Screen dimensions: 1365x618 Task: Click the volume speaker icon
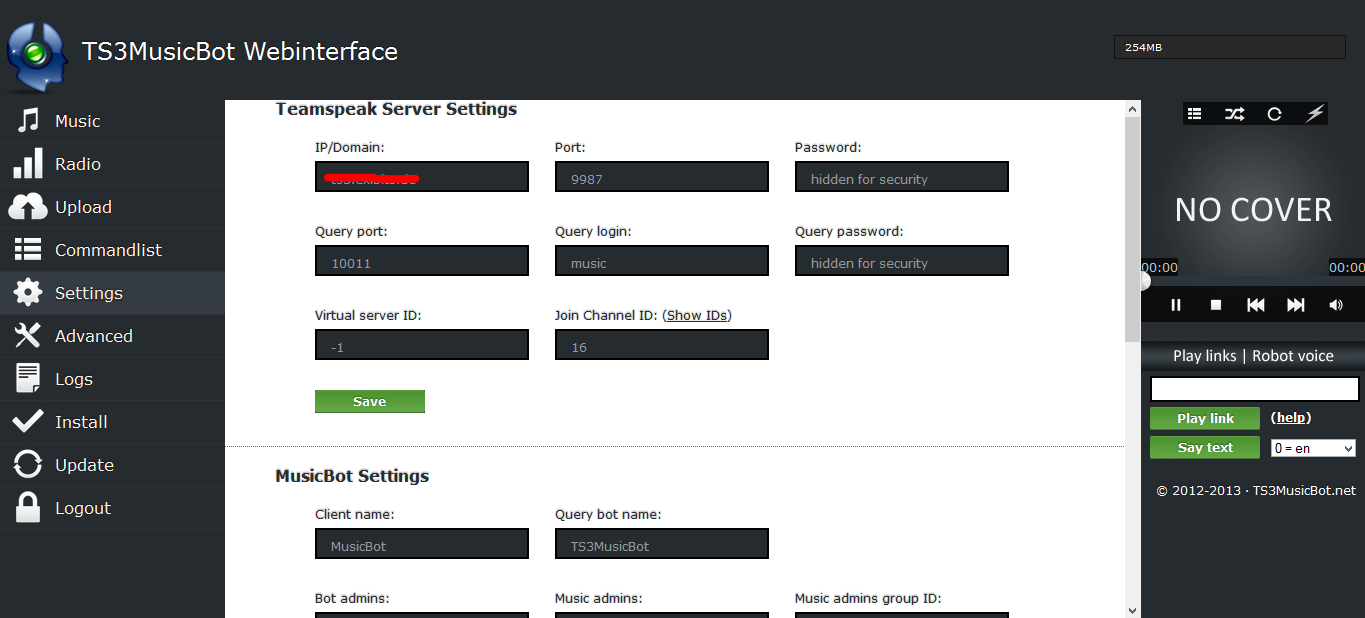click(x=1336, y=305)
